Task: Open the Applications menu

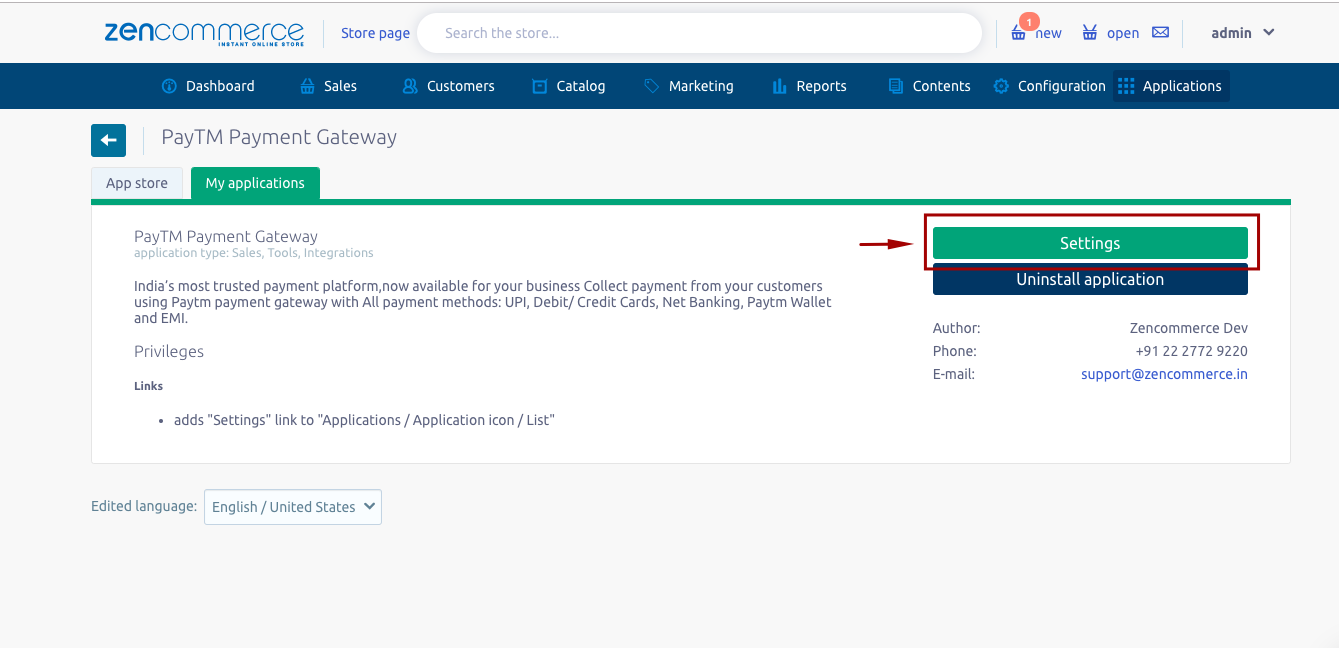Action: click(1171, 86)
